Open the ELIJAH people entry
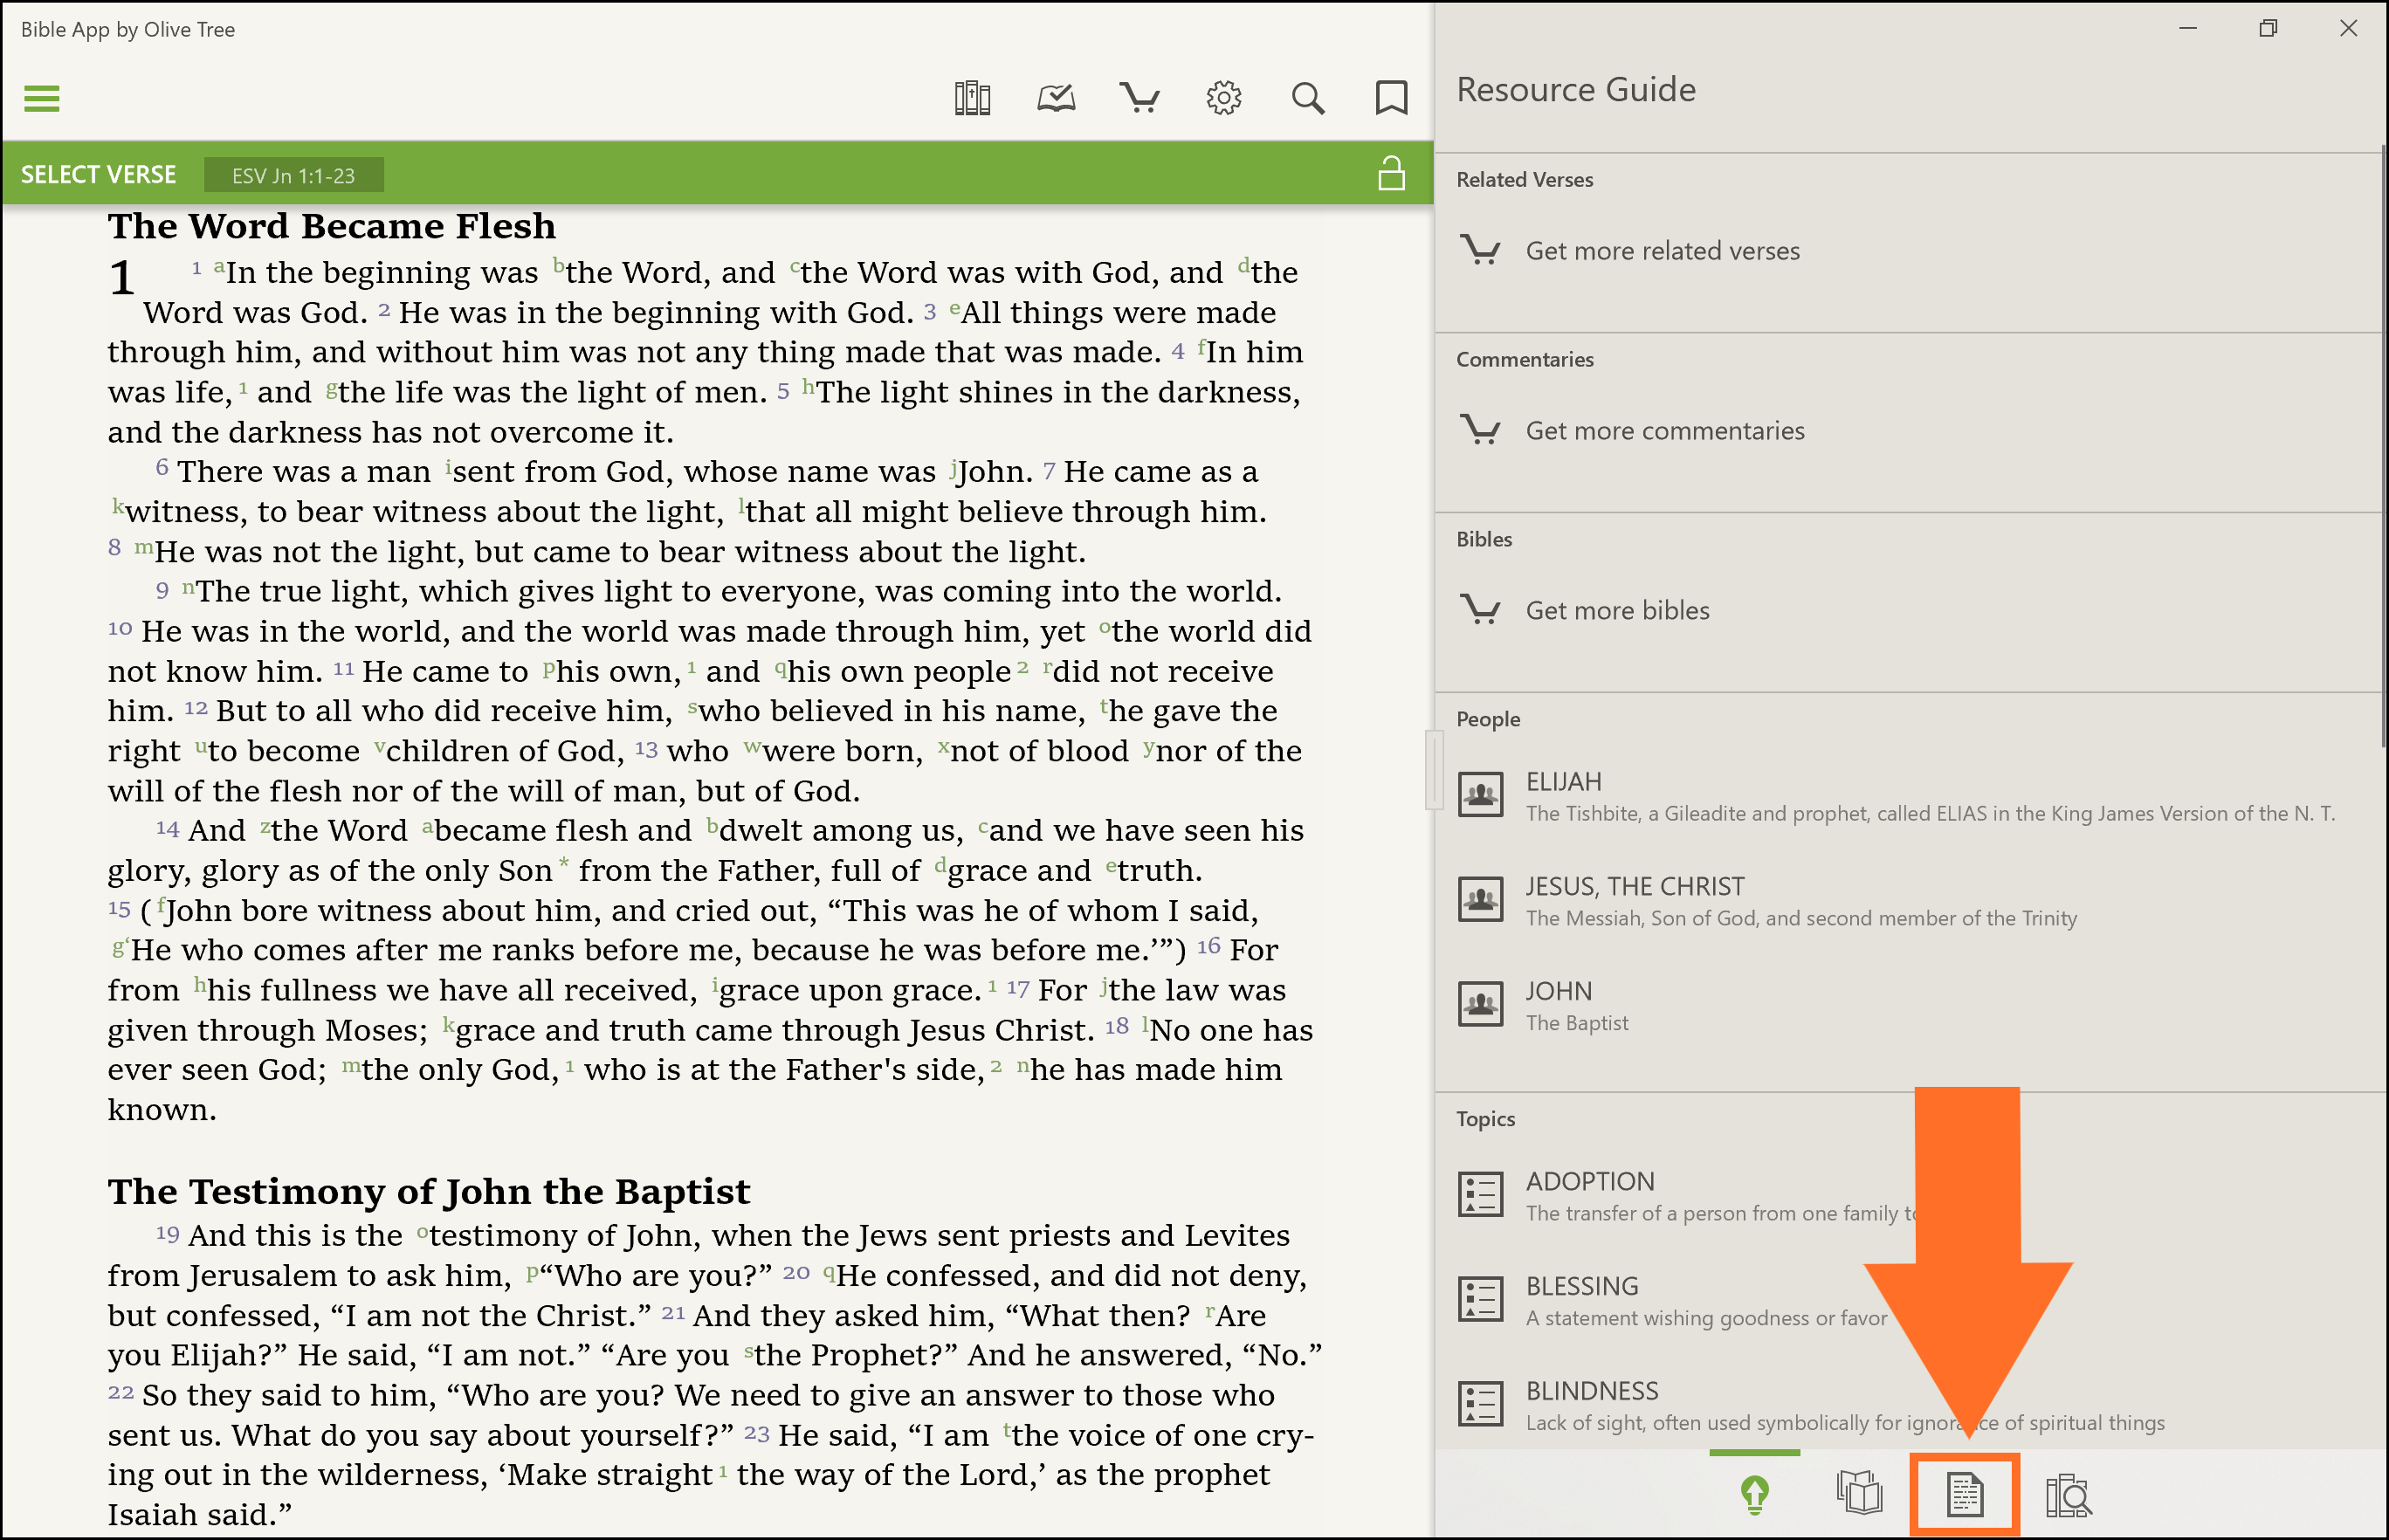The width and height of the screenshot is (2389, 1540). pos(1563,782)
